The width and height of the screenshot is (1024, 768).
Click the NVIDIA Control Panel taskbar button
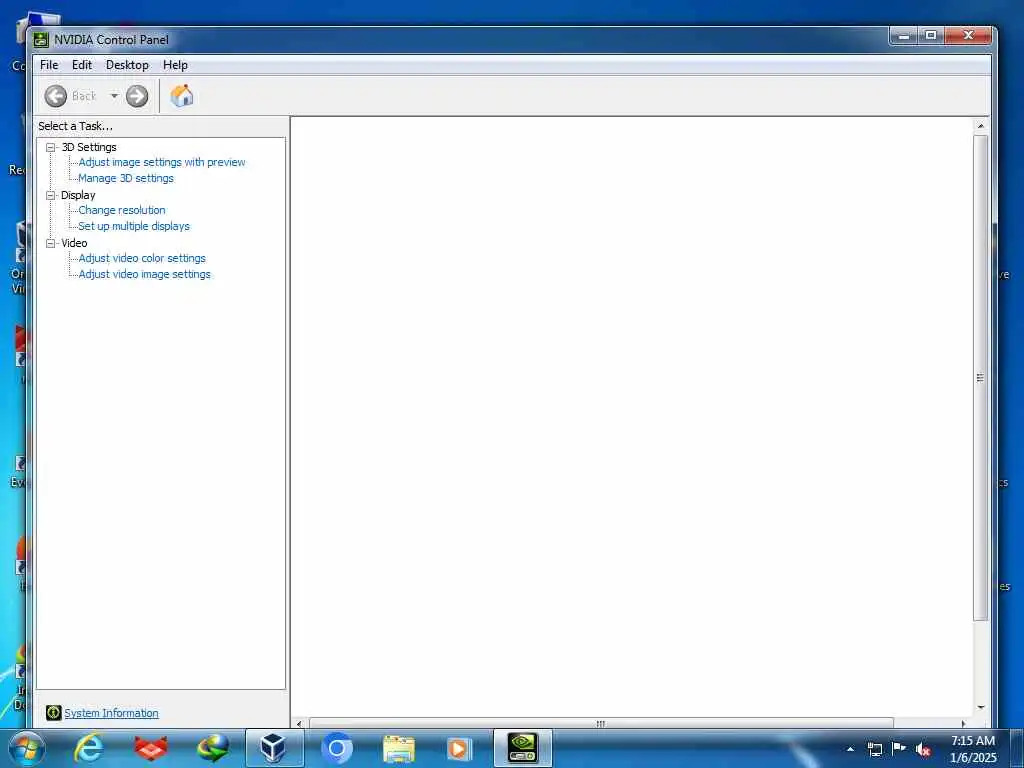[x=522, y=748]
